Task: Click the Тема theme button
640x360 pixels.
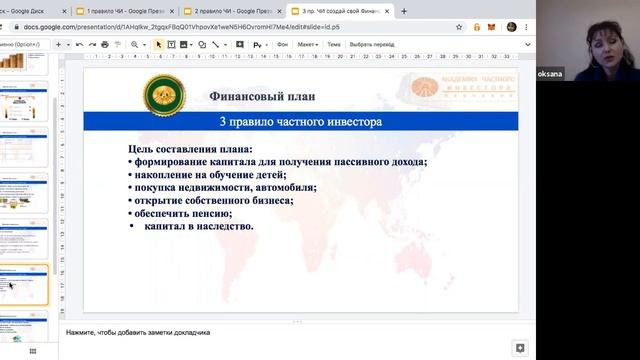Action: coord(334,44)
